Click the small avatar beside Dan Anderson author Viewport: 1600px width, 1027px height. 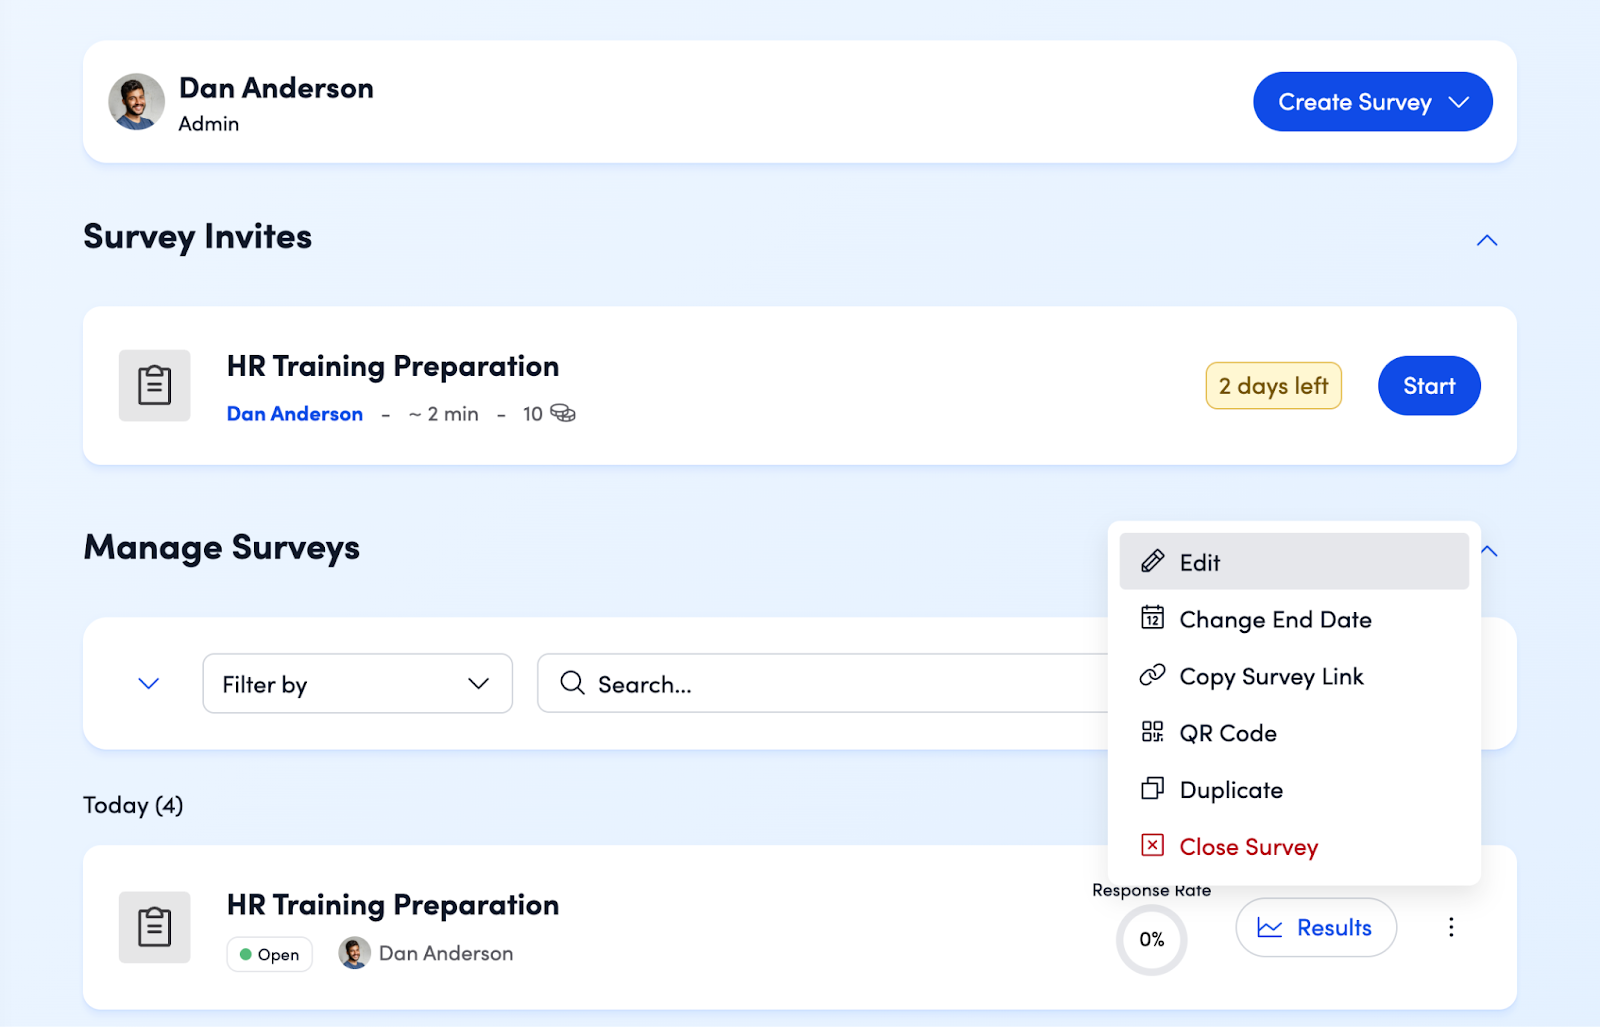(x=354, y=953)
